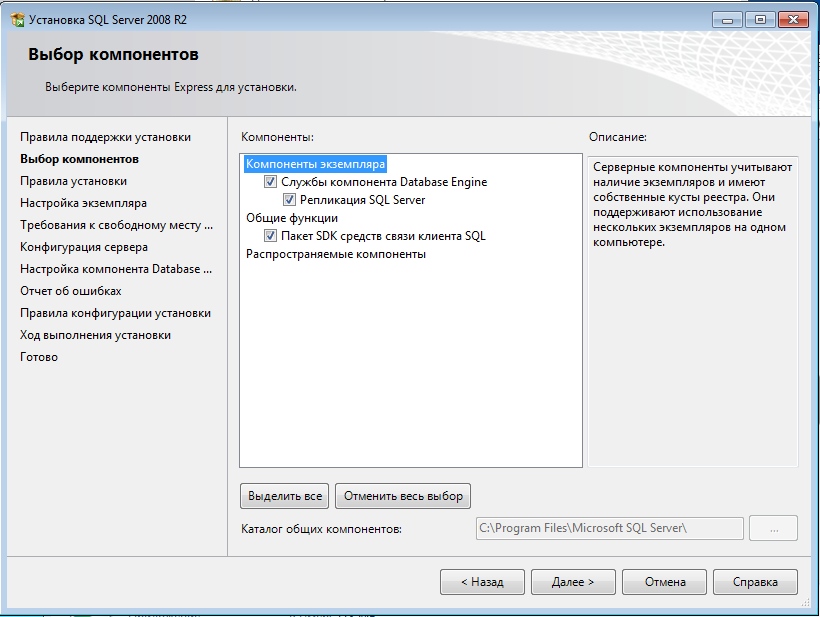
Task: Click the Репликация SQL Server label
Action: click(x=362, y=200)
